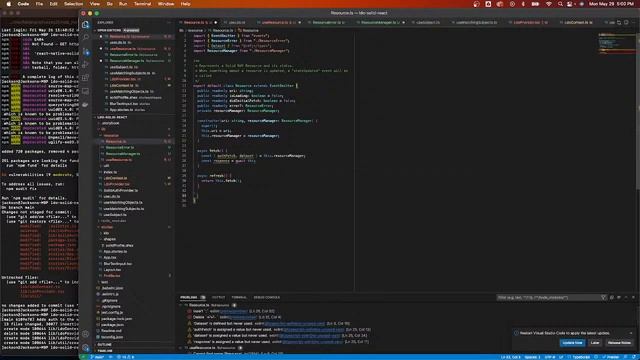Image resolution: width=640 pixels, height=360 pixels.
Task: Click the TypeScript language mode in the status bar
Action: [581, 357]
